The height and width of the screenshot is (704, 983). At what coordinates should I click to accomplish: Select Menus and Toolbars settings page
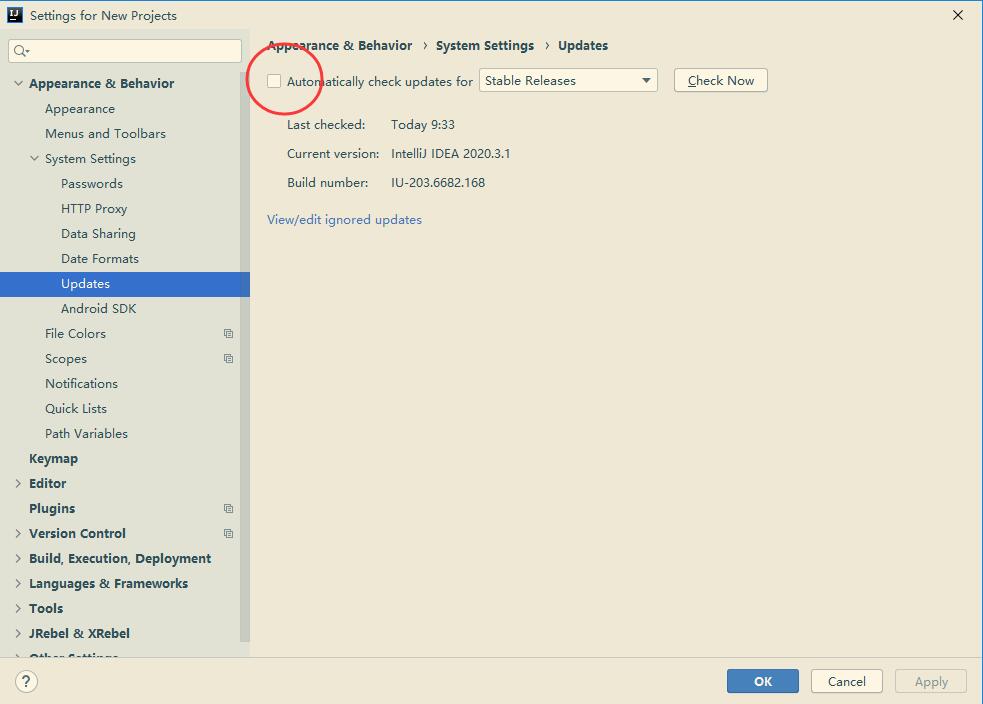click(105, 134)
